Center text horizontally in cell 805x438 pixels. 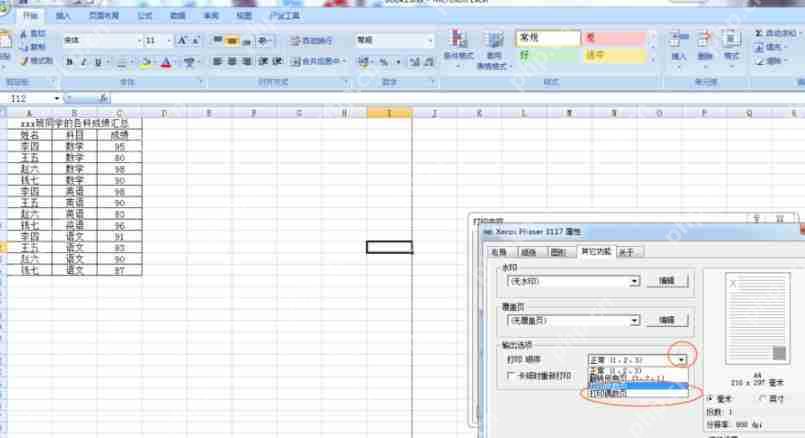coord(232,62)
